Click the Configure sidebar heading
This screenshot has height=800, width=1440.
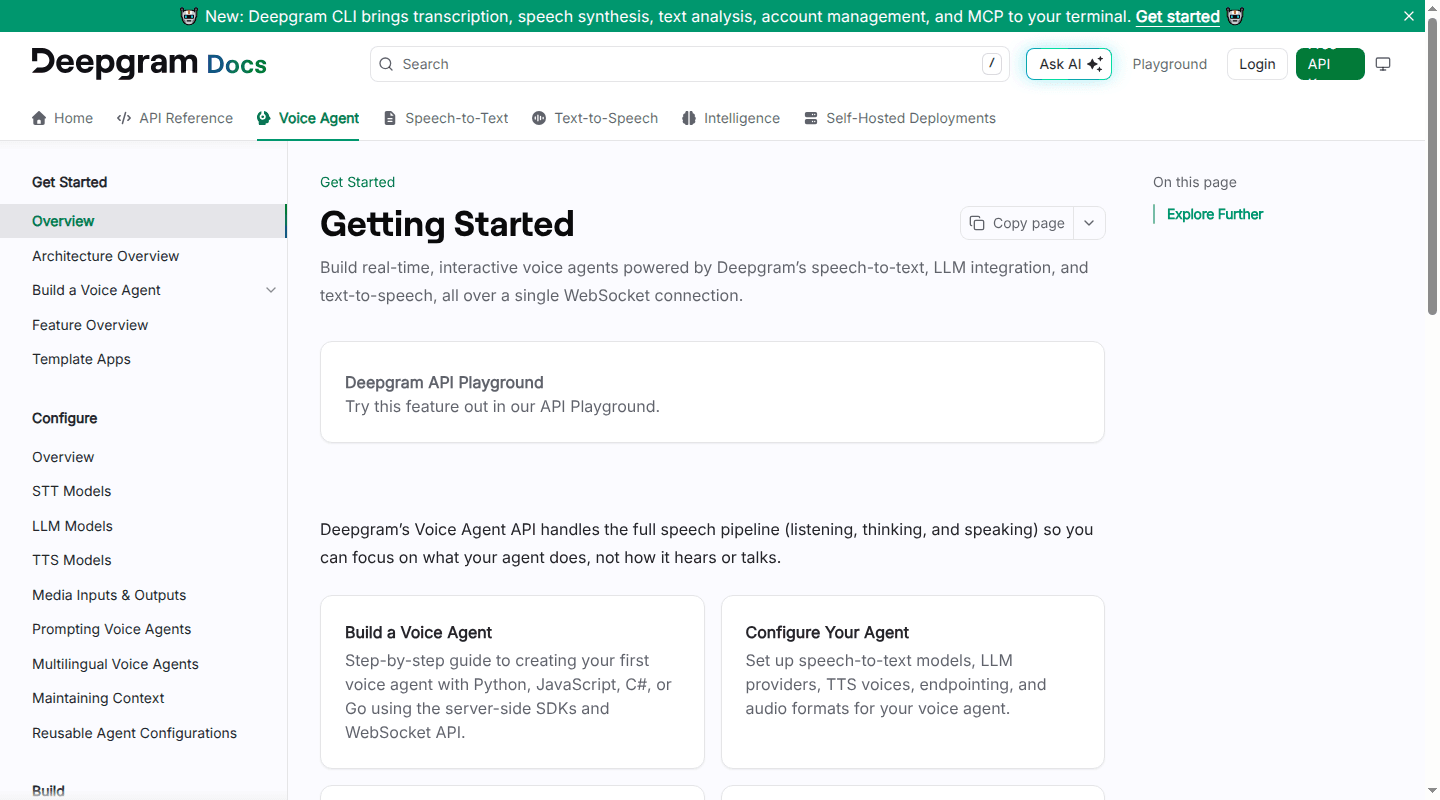pyautogui.click(x=64, y=418)
